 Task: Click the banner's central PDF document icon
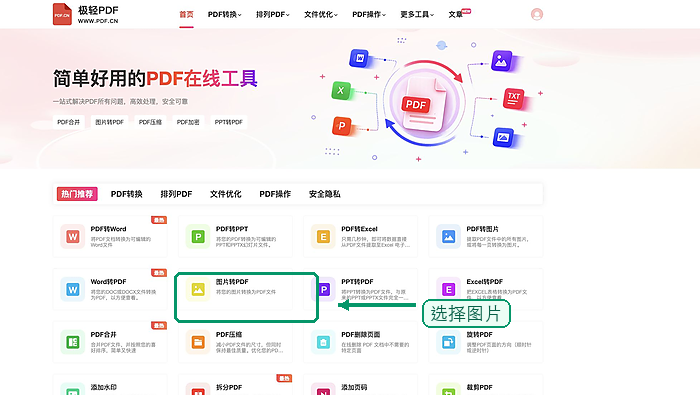[x=424, y=104]
